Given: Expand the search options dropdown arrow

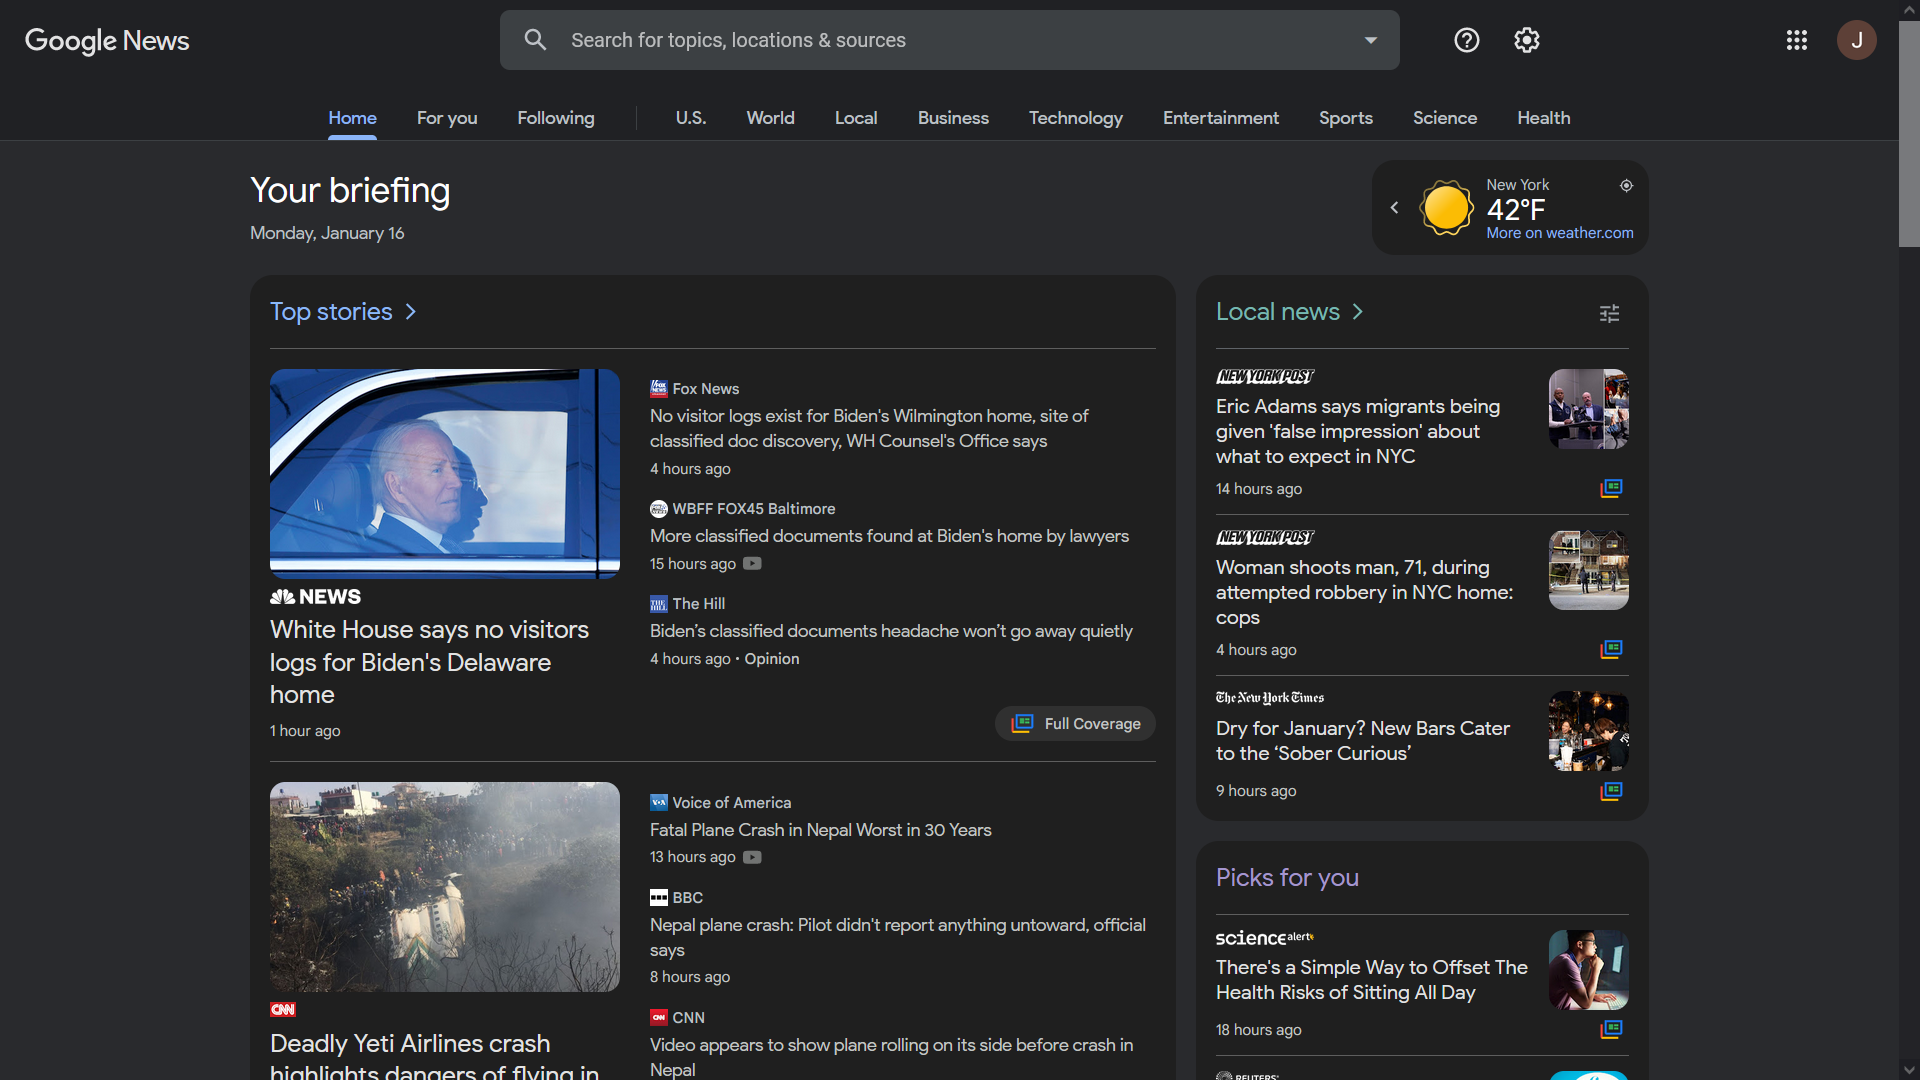Looking at the screenshot, I should point(1371,40).
